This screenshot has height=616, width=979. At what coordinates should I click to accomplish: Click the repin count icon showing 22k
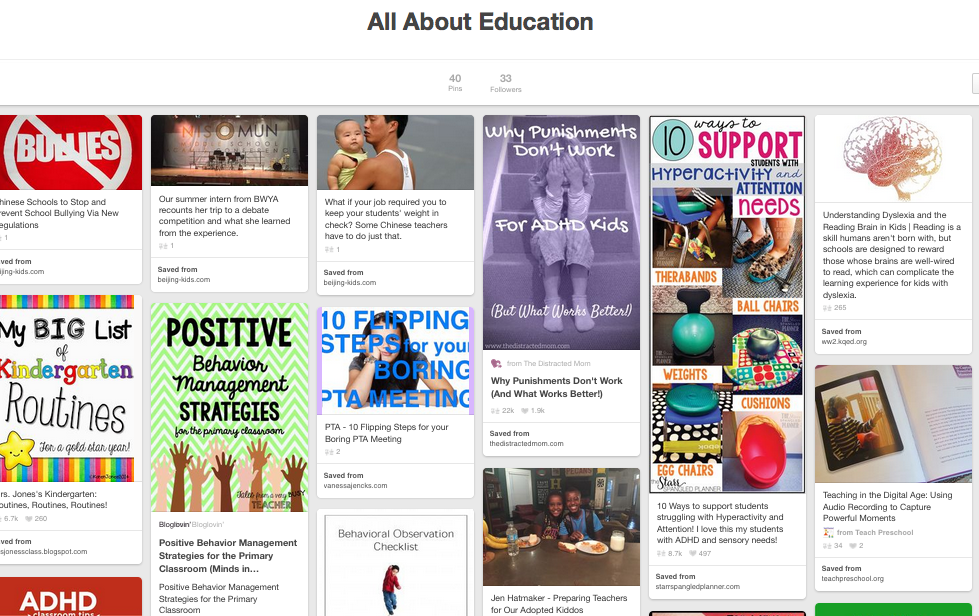pyautogui.click(x=495, y=411)
